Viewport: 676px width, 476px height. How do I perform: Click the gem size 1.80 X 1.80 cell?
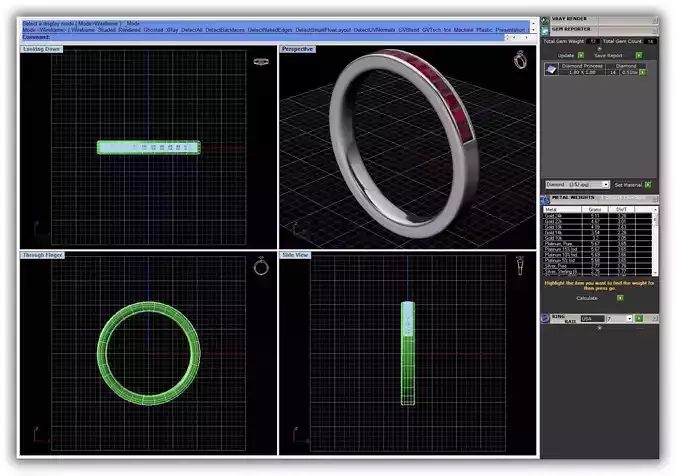click(582, 72)
